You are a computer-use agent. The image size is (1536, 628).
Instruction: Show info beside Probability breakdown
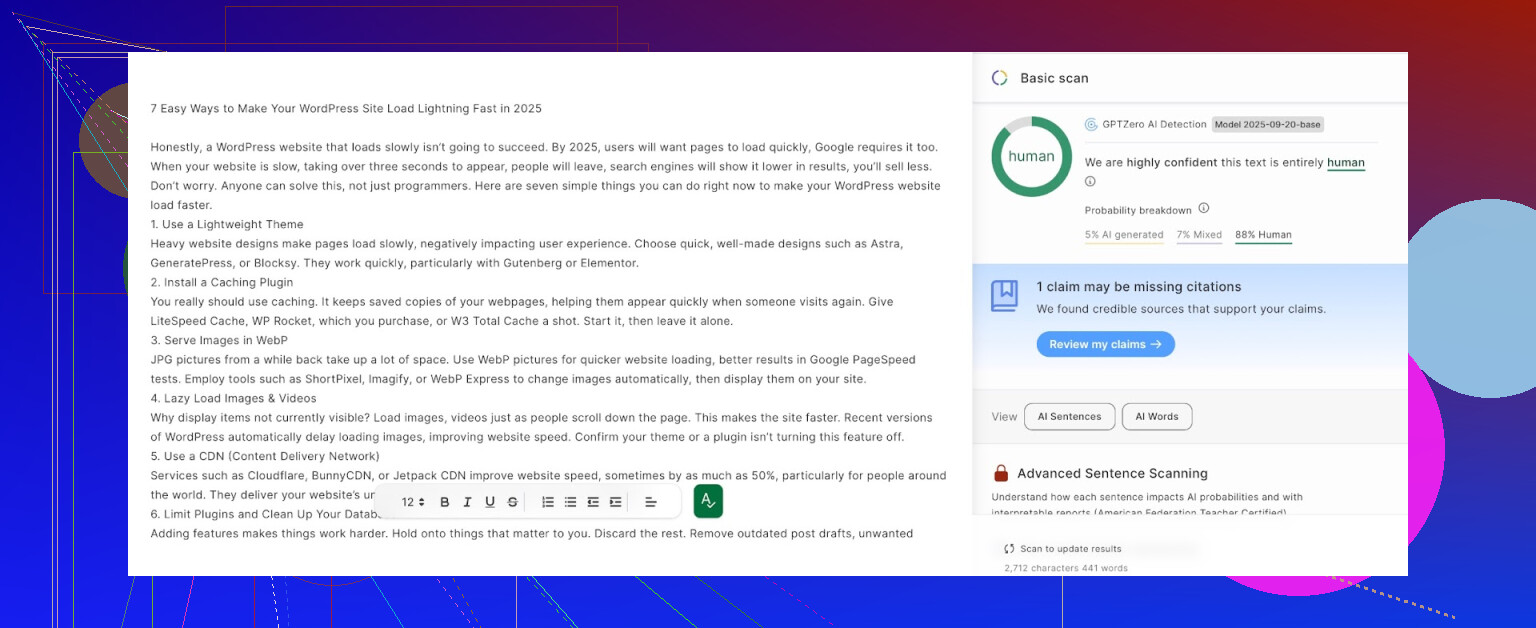point(1204,209)
